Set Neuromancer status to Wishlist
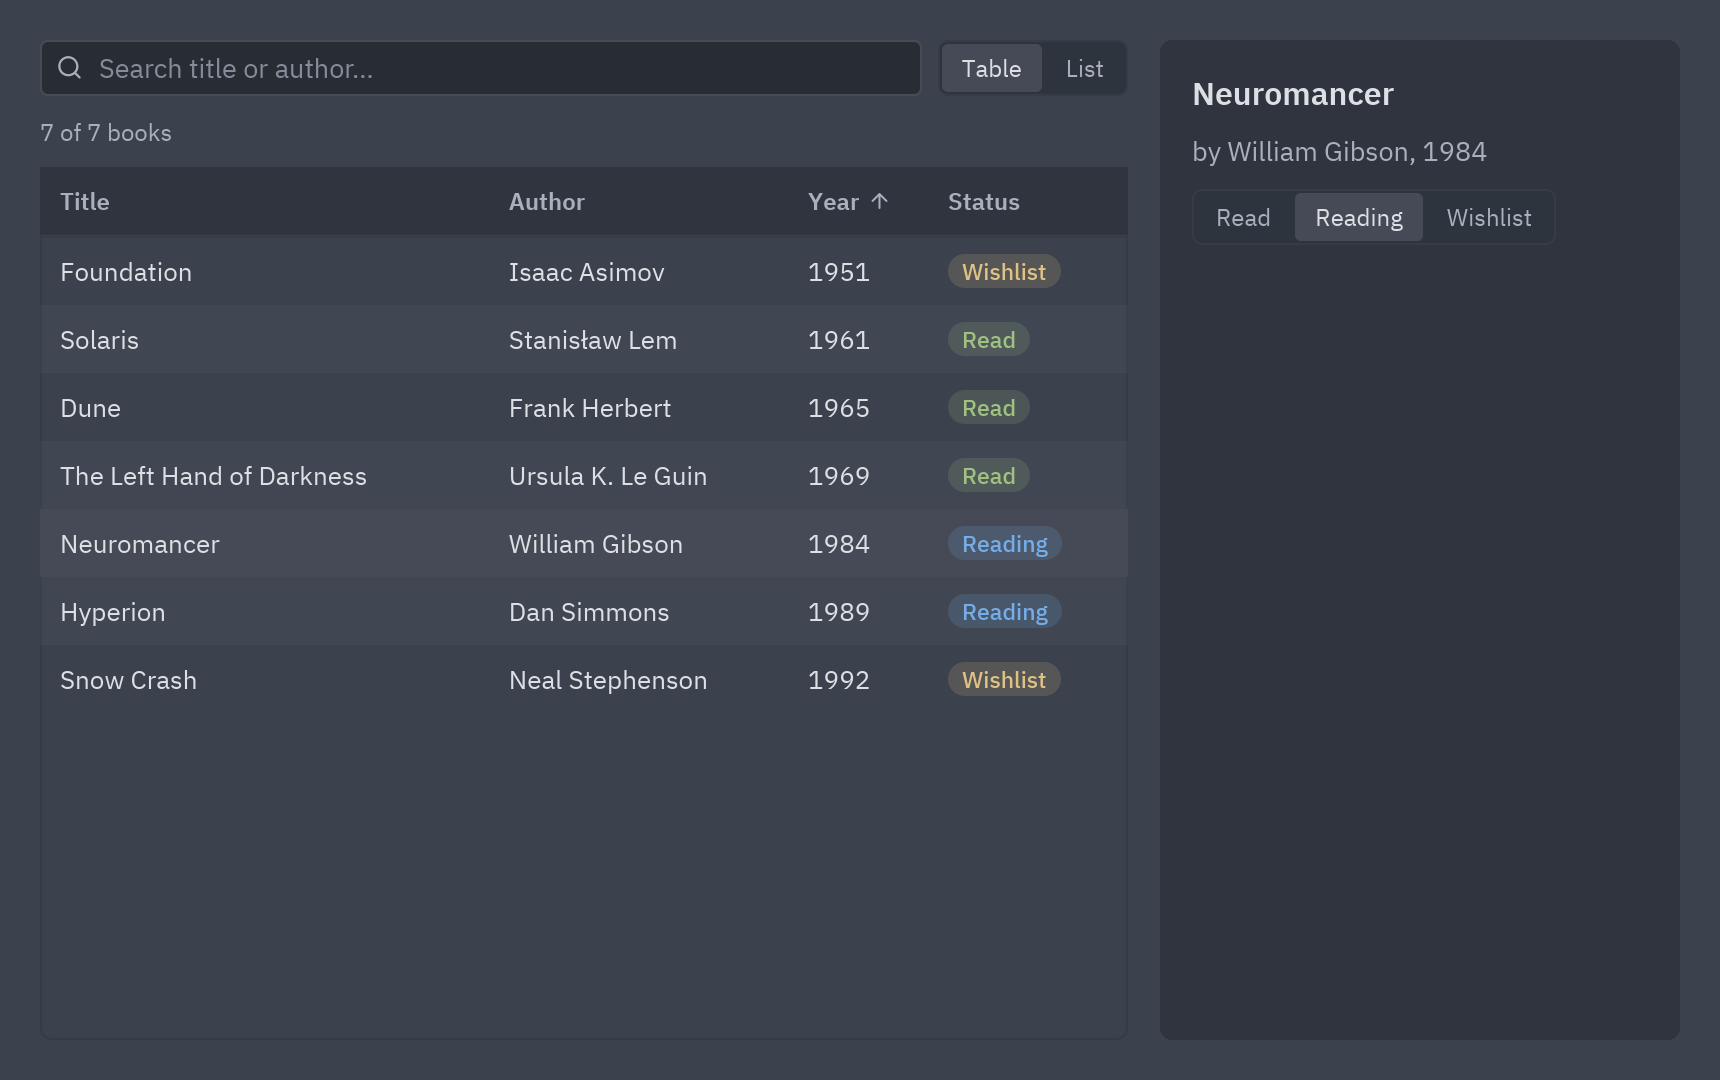 [x=1489, y=217]
